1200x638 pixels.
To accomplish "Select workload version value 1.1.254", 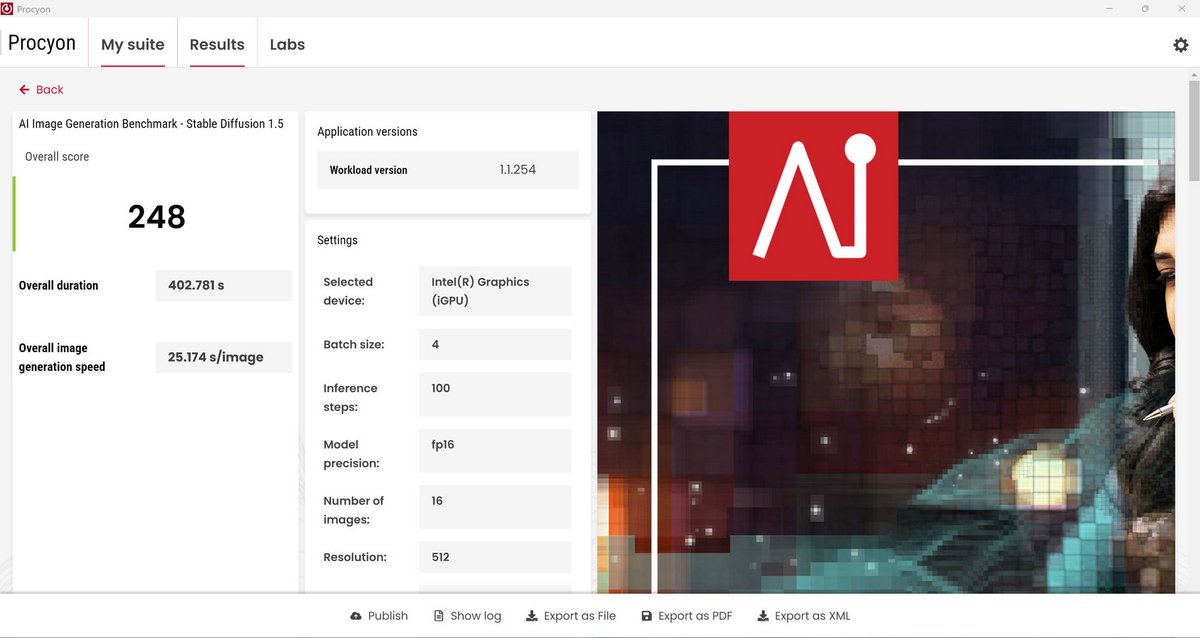I will pyautogui.click(x=518, y=170).
